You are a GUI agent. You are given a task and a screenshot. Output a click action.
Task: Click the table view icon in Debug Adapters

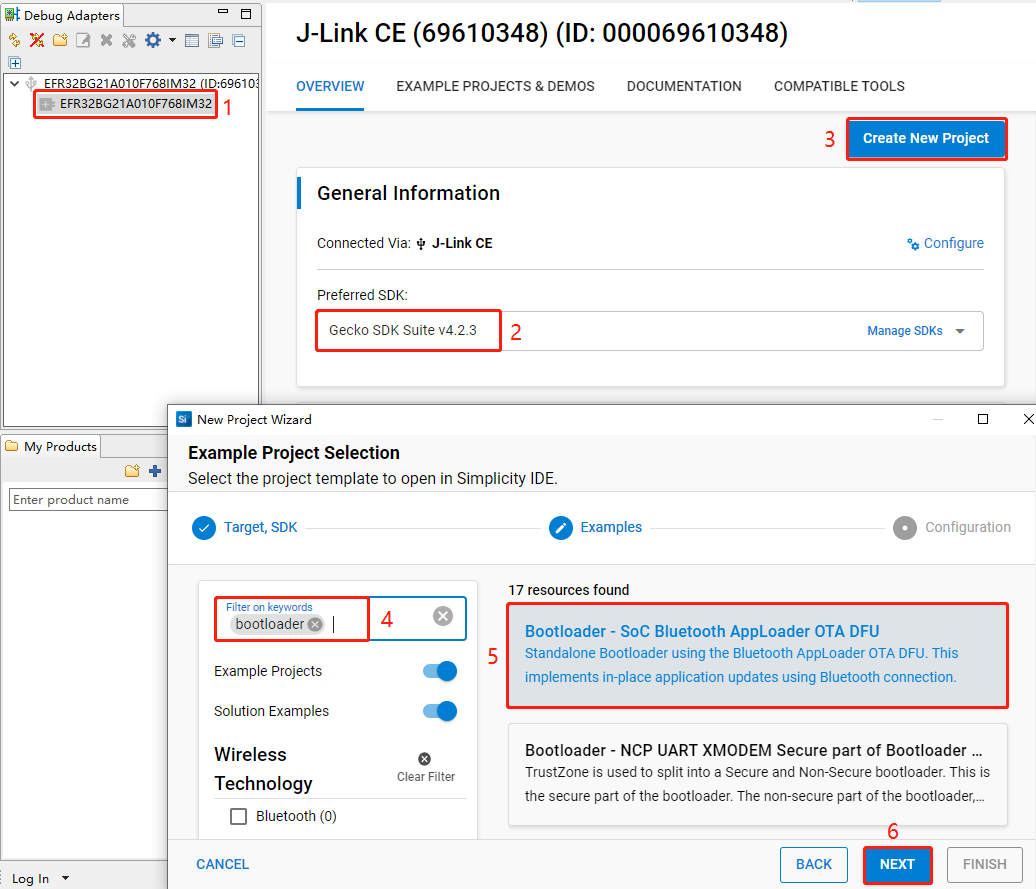click(x=192, y=40)
